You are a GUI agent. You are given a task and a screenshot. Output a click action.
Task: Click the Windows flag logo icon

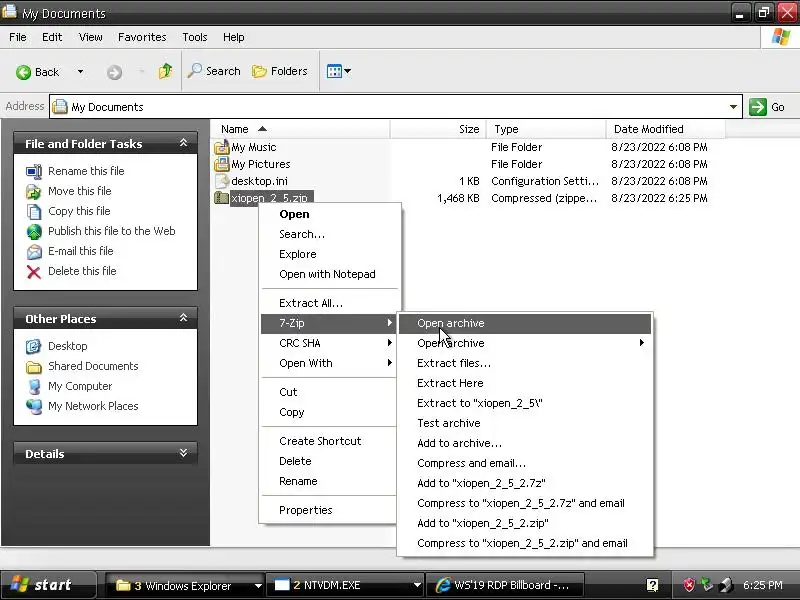pos(781,37)
